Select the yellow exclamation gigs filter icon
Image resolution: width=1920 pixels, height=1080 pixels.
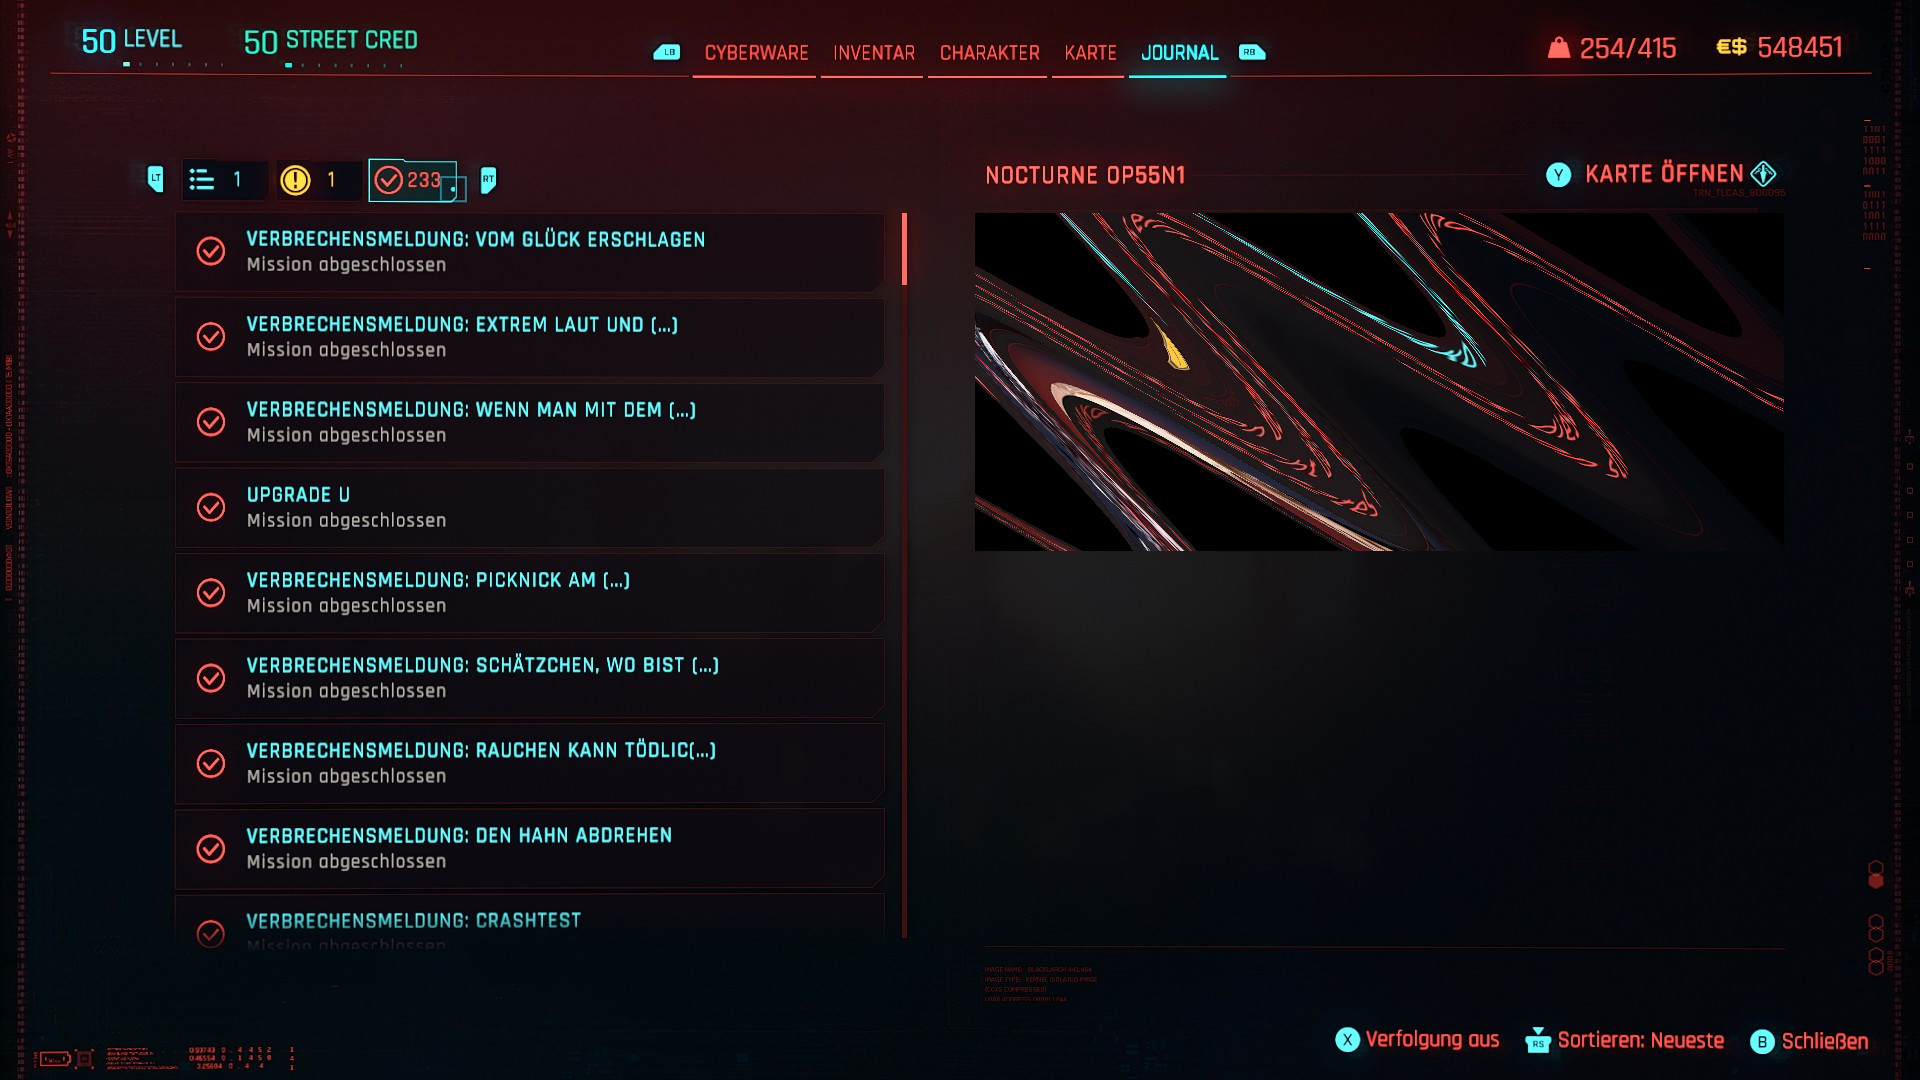[295, 180]
